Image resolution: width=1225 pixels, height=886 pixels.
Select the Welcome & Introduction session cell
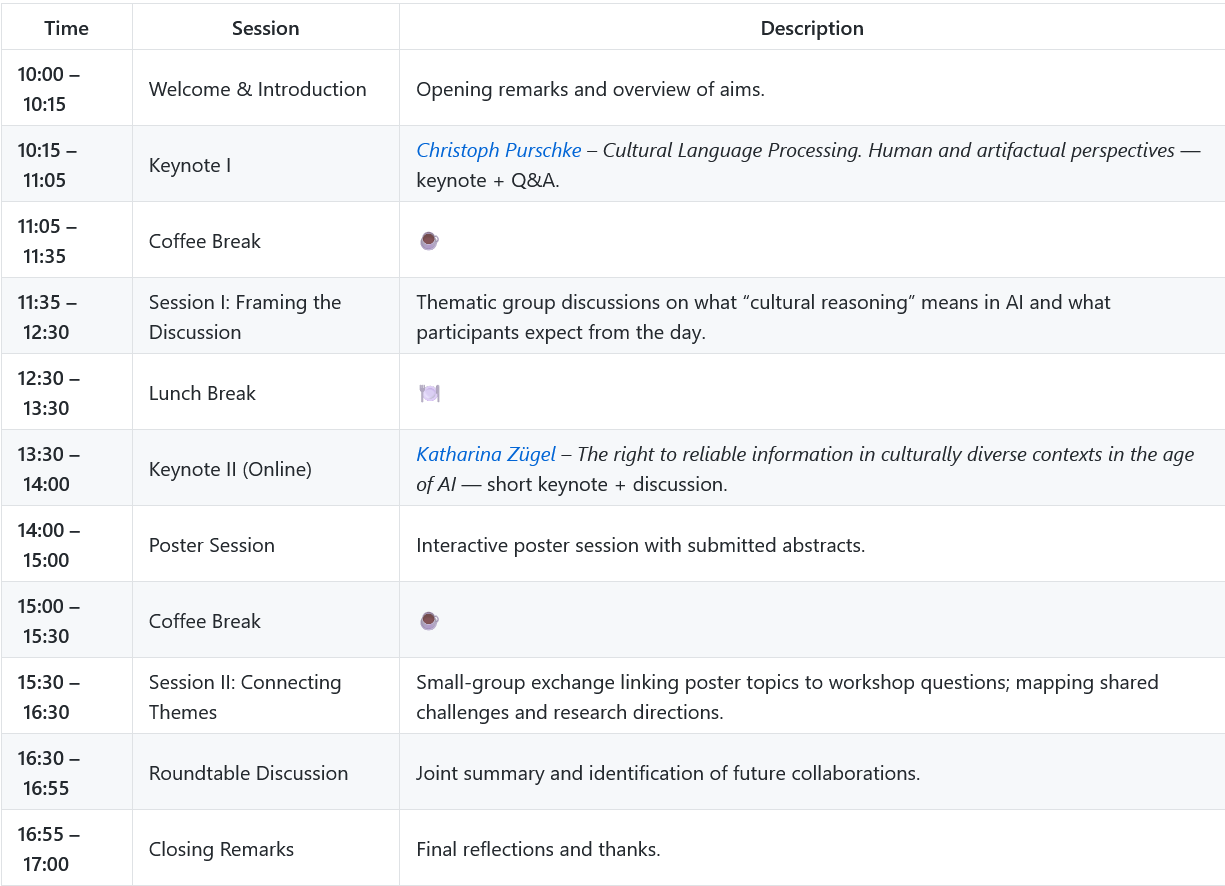coord(257,89)
